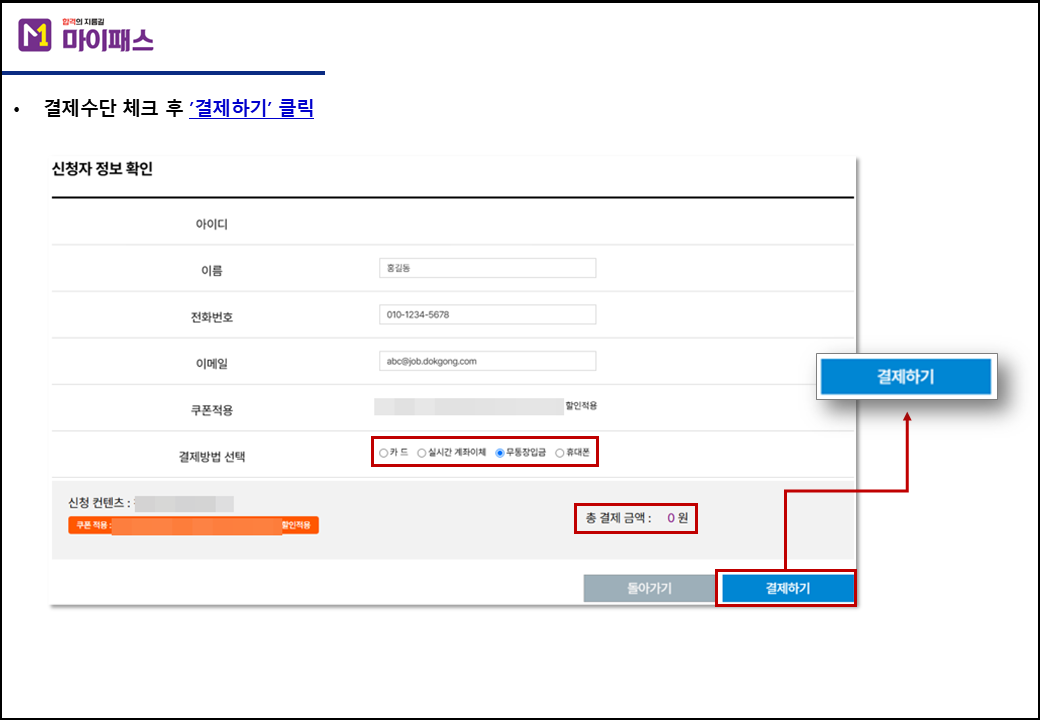This screenshot has height=720, width=1040.
Task: Click the 결제방법 선택 label
Action: 211,457
